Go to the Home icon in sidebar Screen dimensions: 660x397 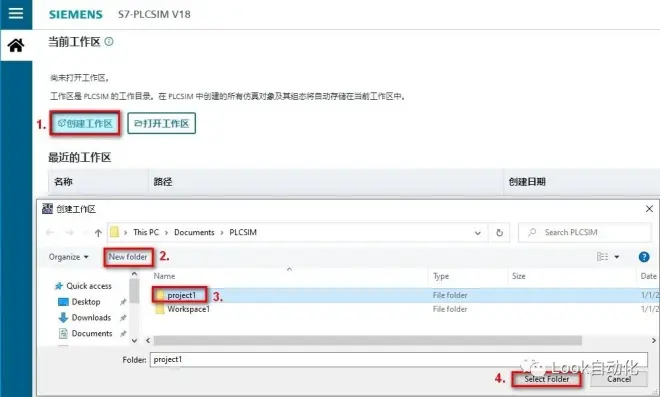[16, 45]
